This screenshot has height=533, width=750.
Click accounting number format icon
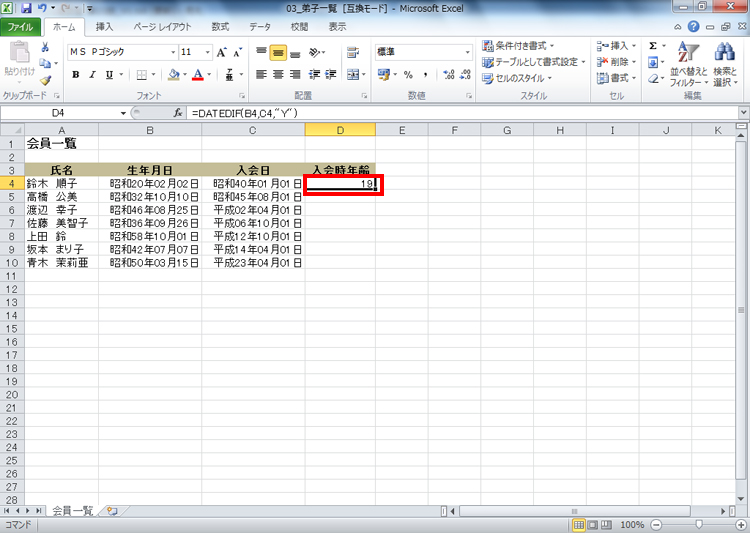pyautogui.click(x=384, y=75)
